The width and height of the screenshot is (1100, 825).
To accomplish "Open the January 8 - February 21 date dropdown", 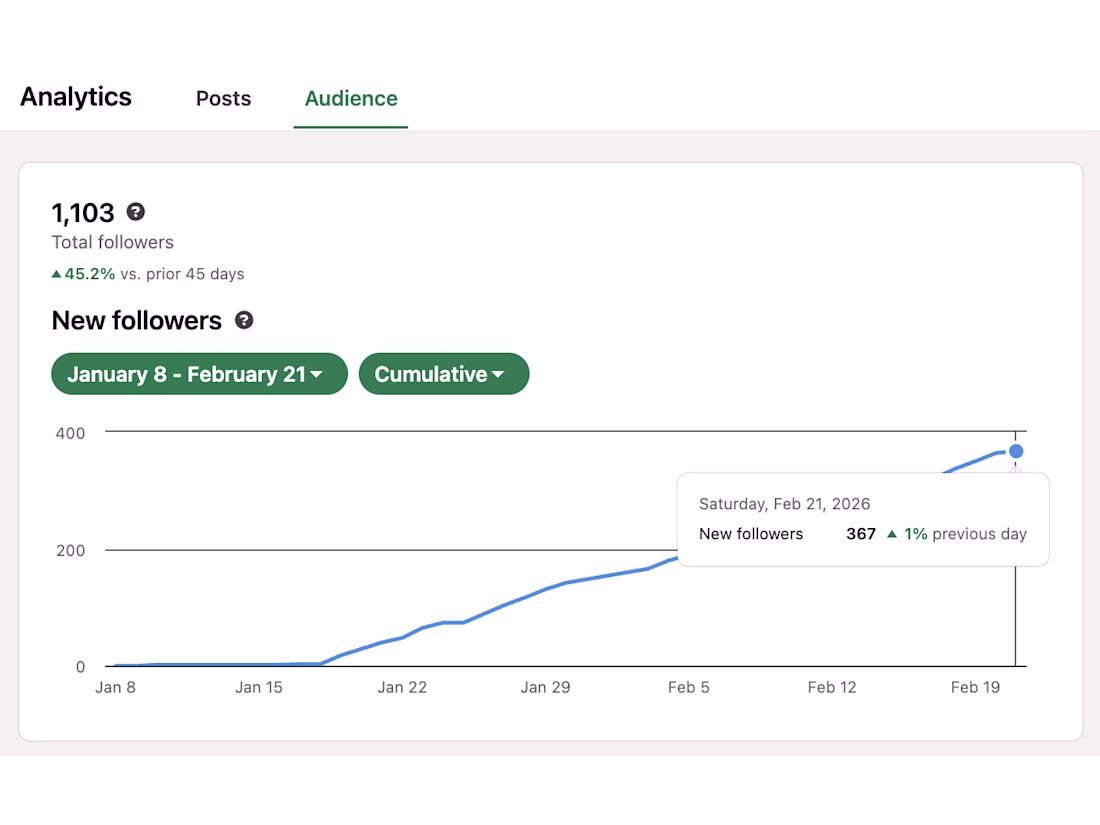I will pyautogui.click(x=199, y=374).
